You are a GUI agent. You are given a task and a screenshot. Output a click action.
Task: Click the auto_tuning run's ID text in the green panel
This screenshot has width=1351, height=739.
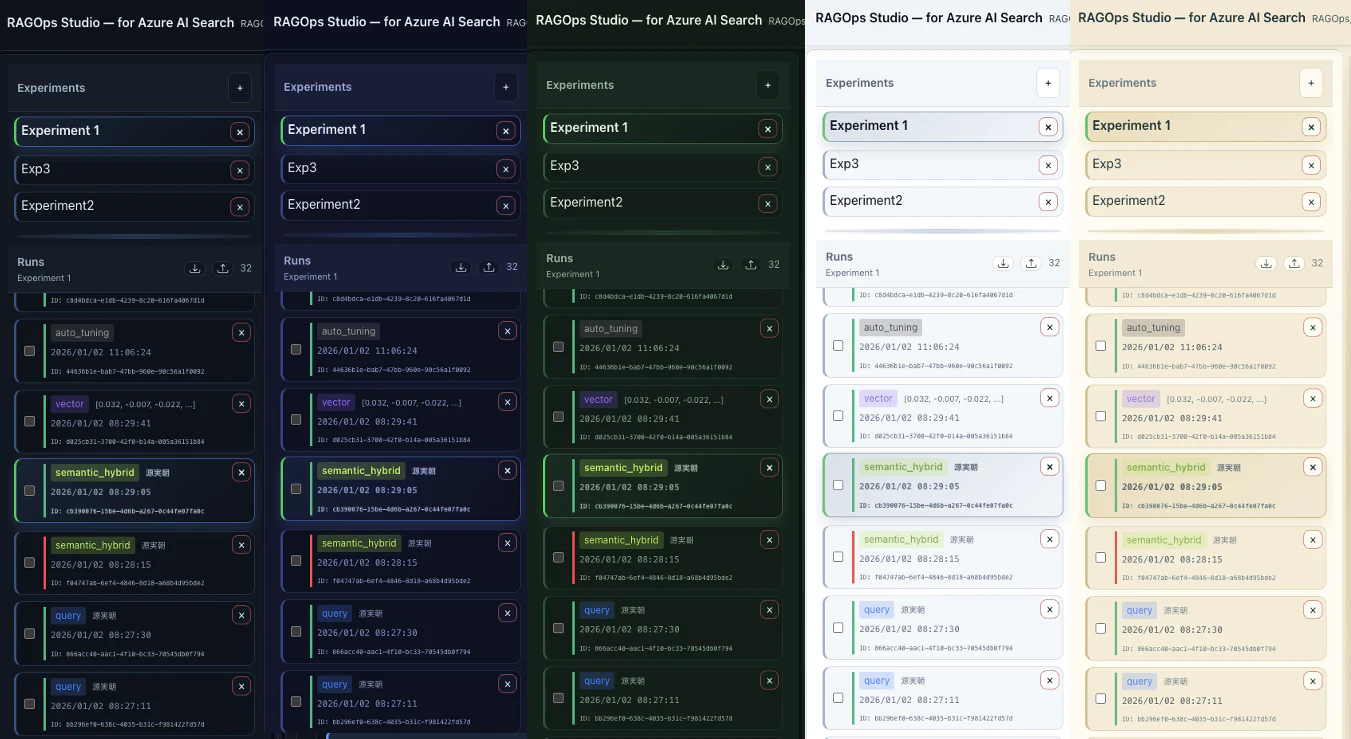click(x=656, y=367)
